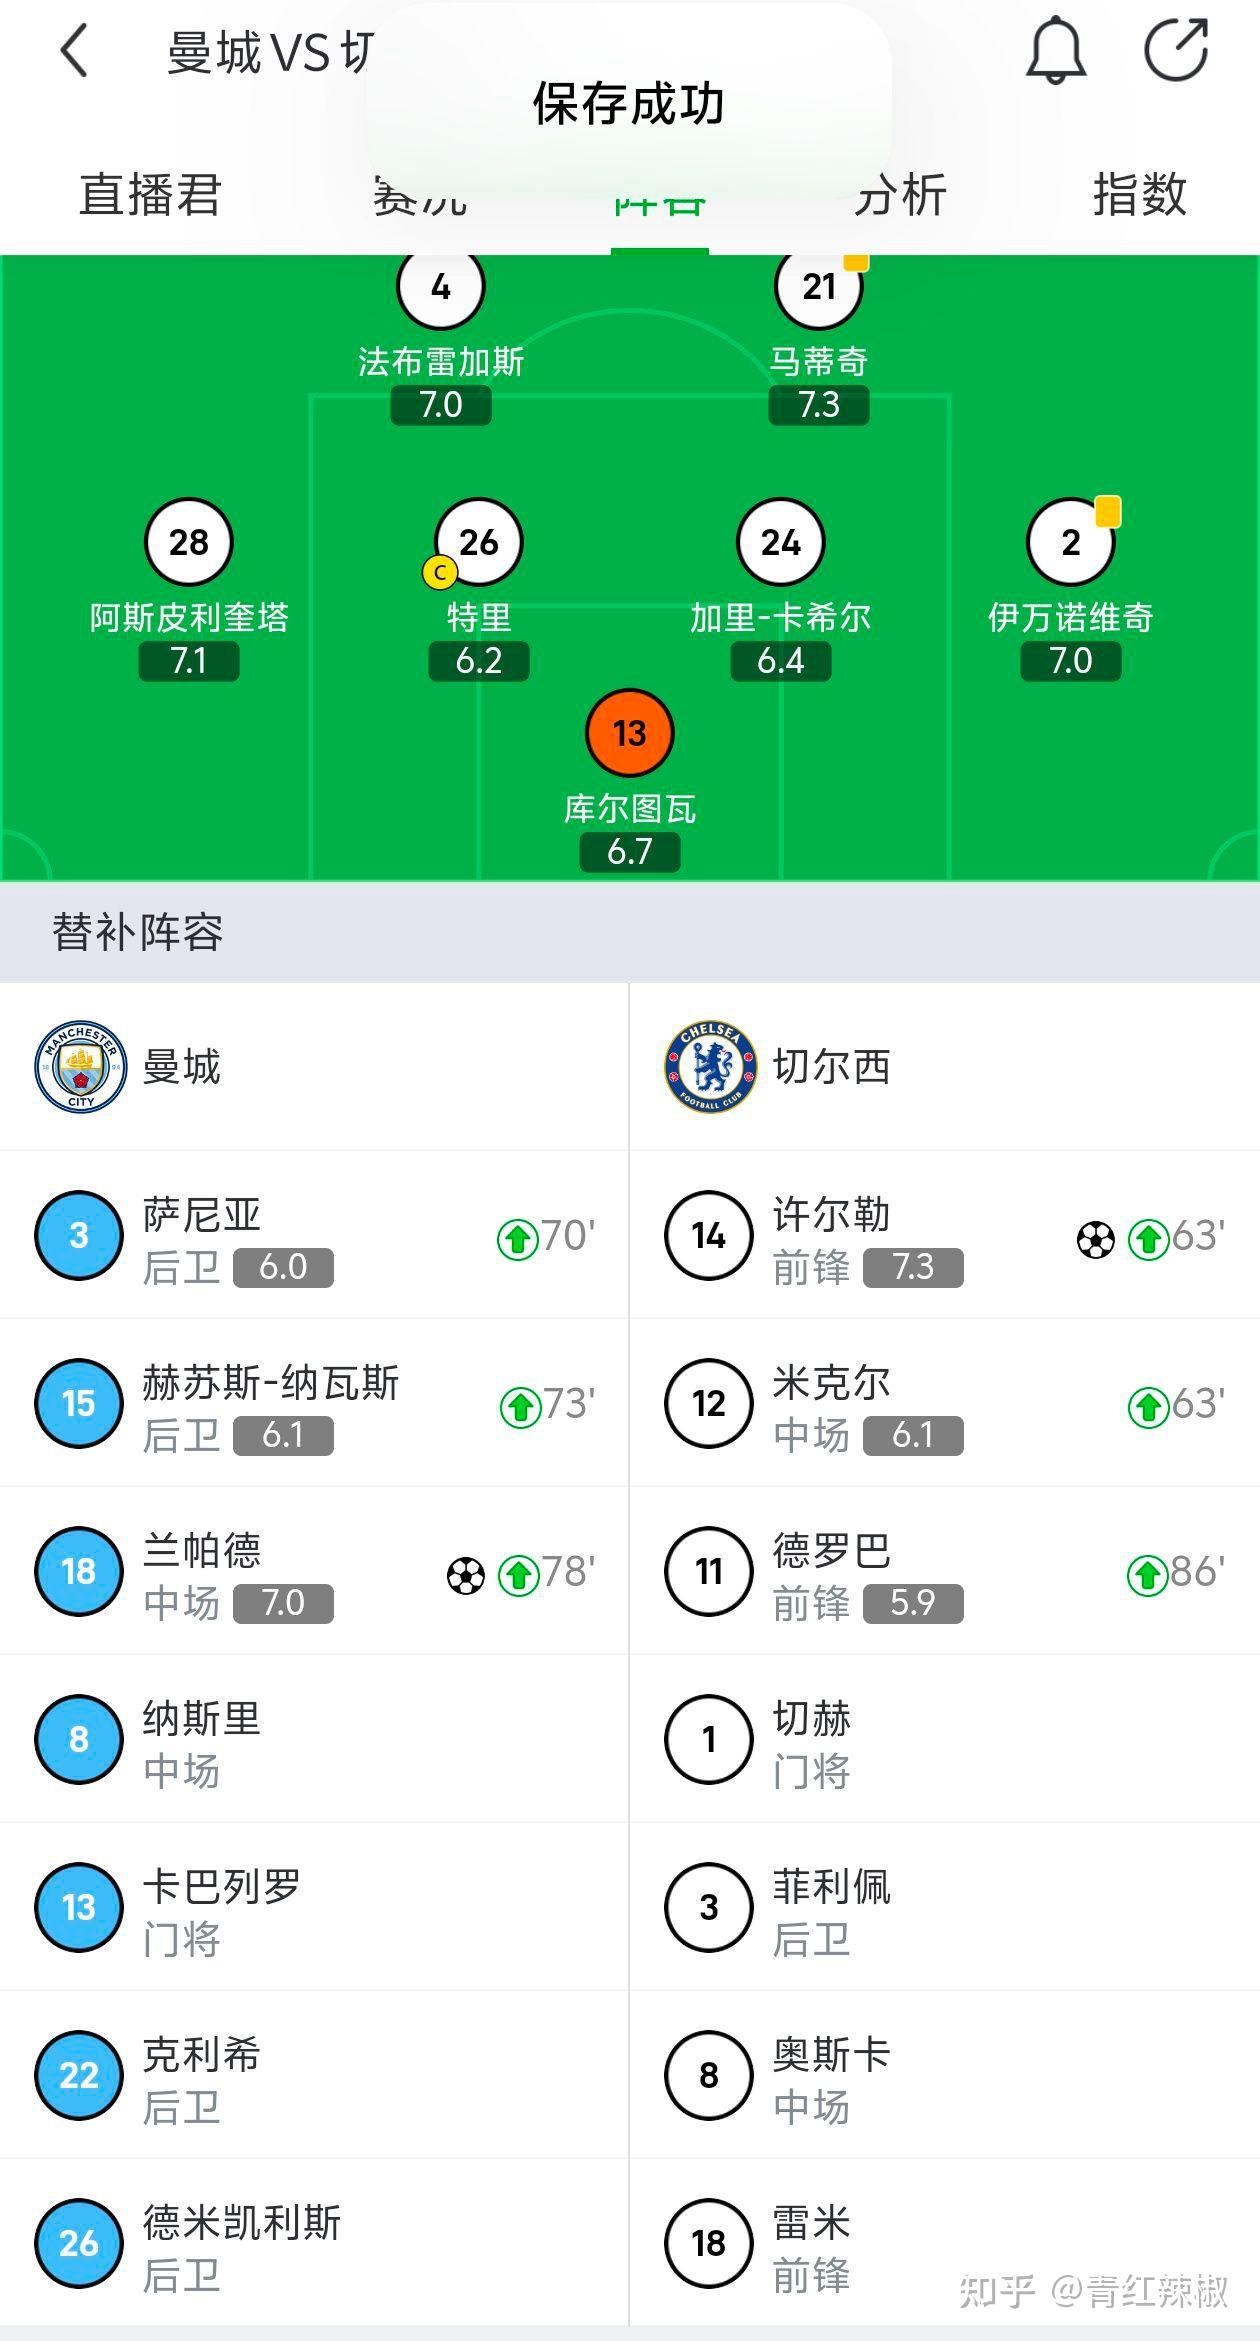Tap the number 18 兰帕德 badge

click(79, 1571)
